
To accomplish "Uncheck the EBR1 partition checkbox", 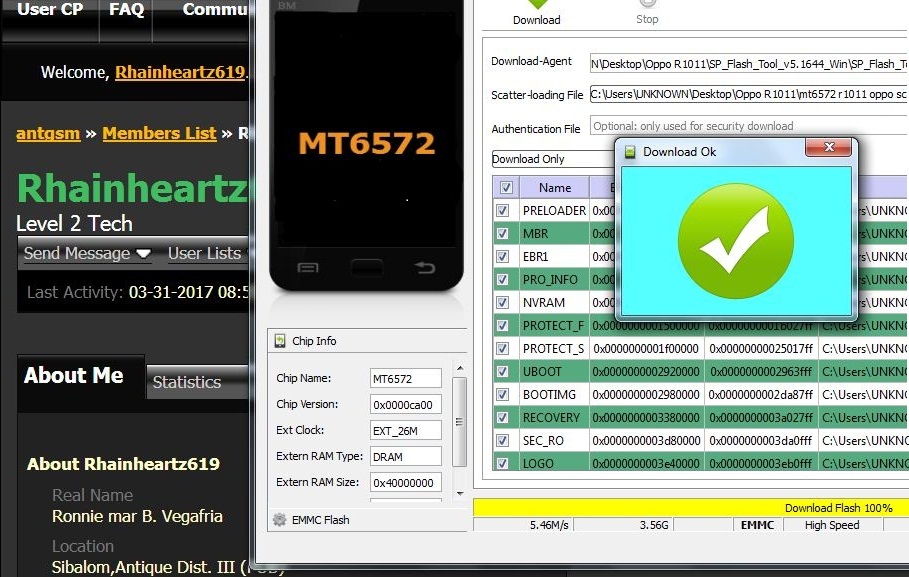I will tap(503, 256).
